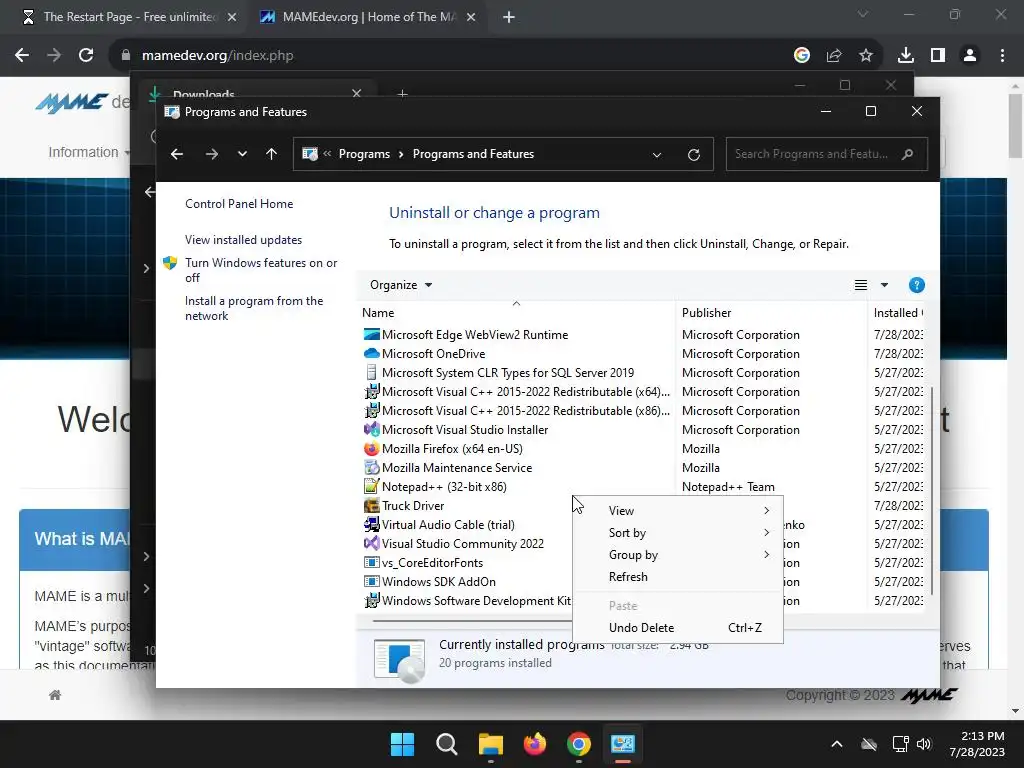The height and width of the screenshot is (768, 1024).
Task: Go back in Programs and Features window
Action: (x=176, y=154)
